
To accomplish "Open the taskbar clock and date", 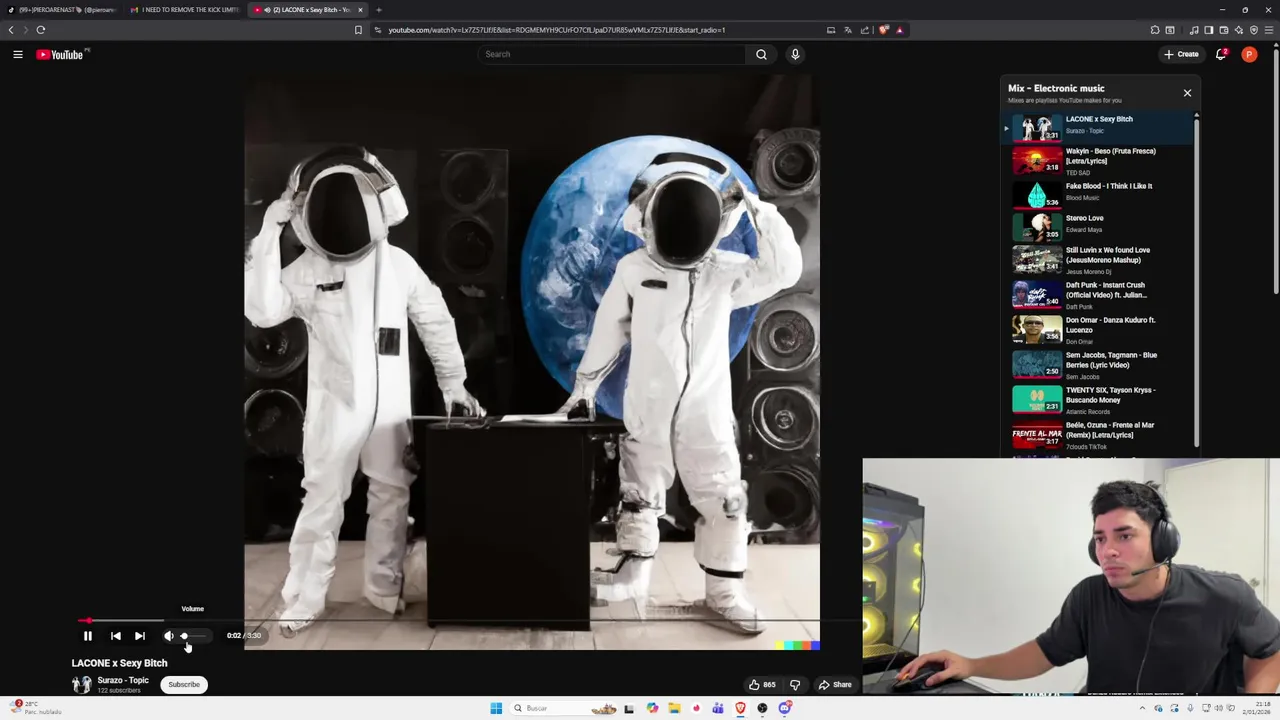I will point(1255,708).
